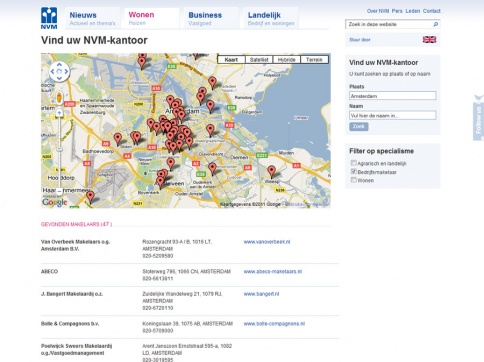Click the Plaats input field
The height and width of the screenshot is (362, 484).
pos(393,96)
